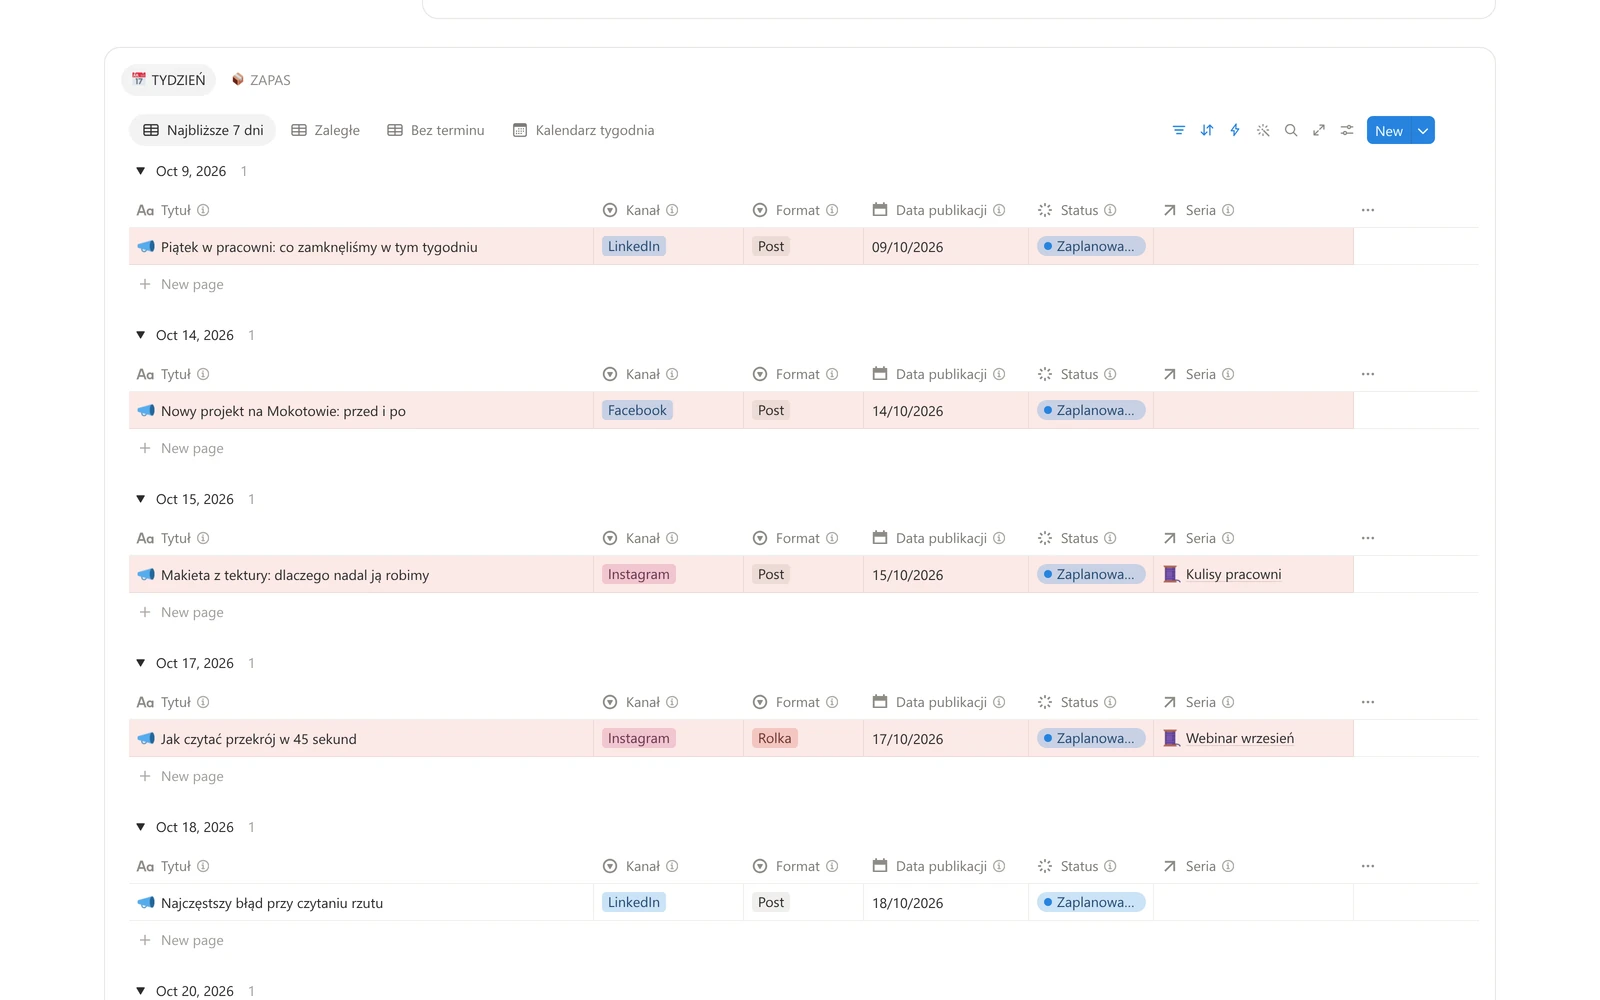Open the search magnifier icon

point(1291,130)
